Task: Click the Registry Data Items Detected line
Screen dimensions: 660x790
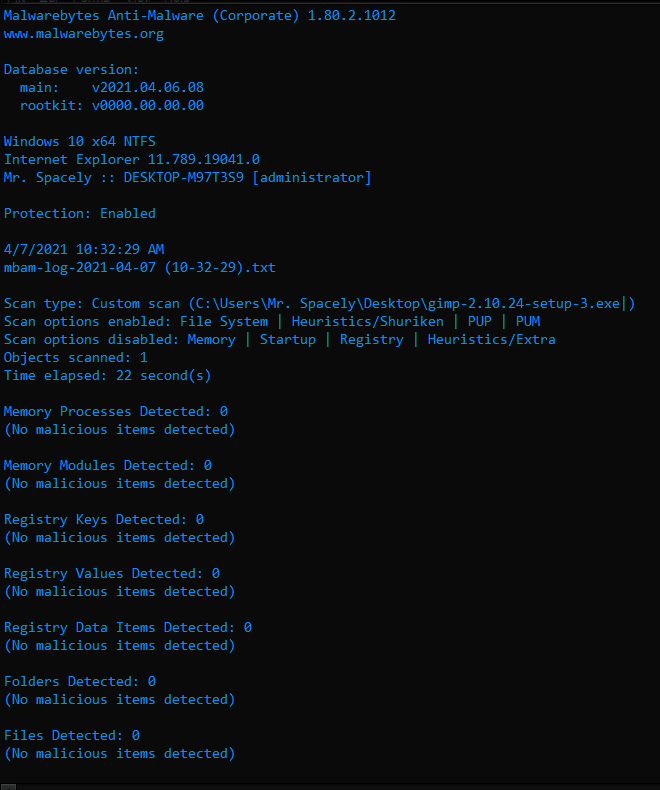Action: pyautogui.click(x=127, y=628)
